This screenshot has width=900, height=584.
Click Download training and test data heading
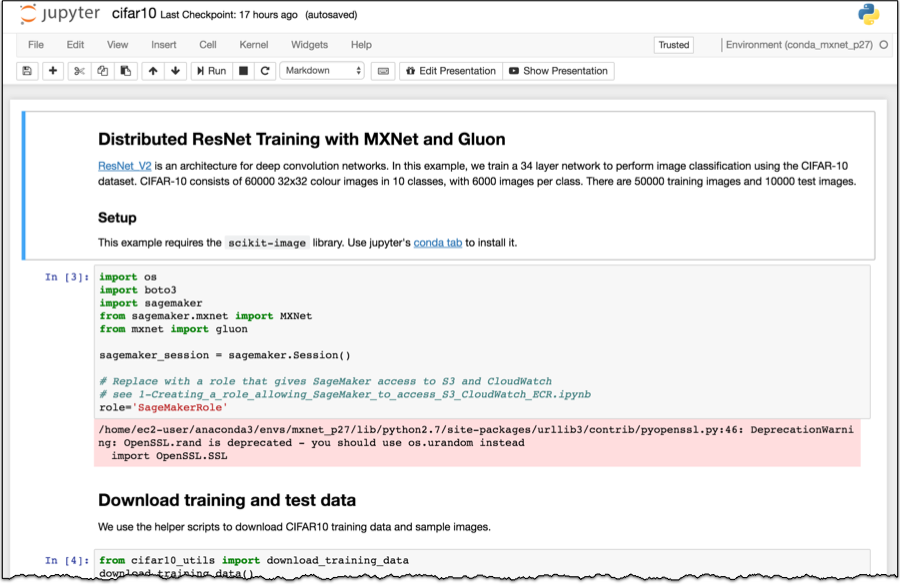227,500
